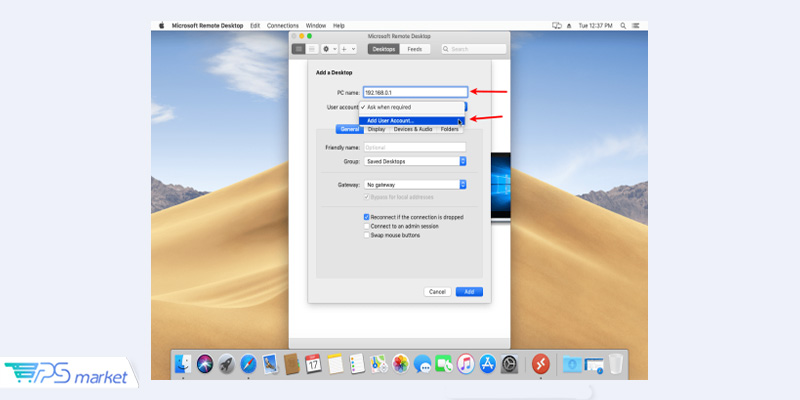
Task: Open the gear settings toolbar menu
Action: [329, 49]
